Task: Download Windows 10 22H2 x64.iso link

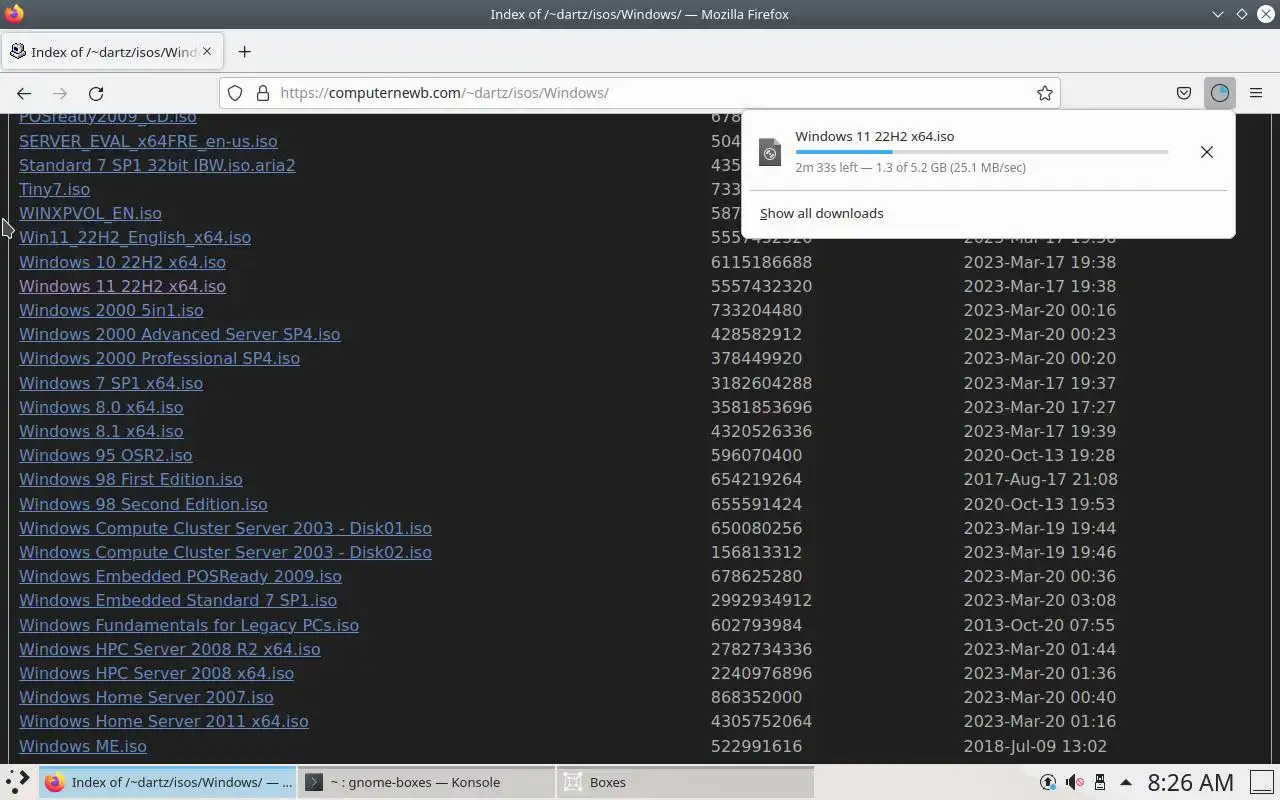Action: pos(122,262)
